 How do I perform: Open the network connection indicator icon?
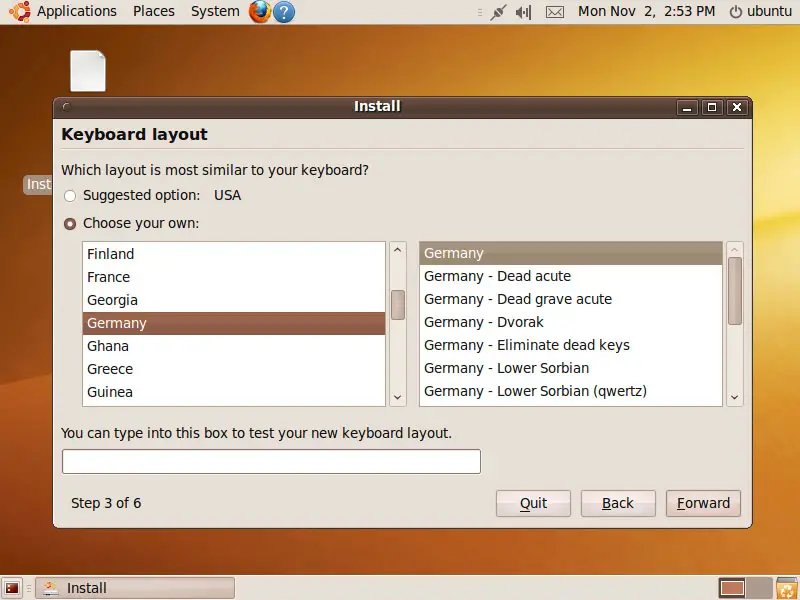click(498, 12)
